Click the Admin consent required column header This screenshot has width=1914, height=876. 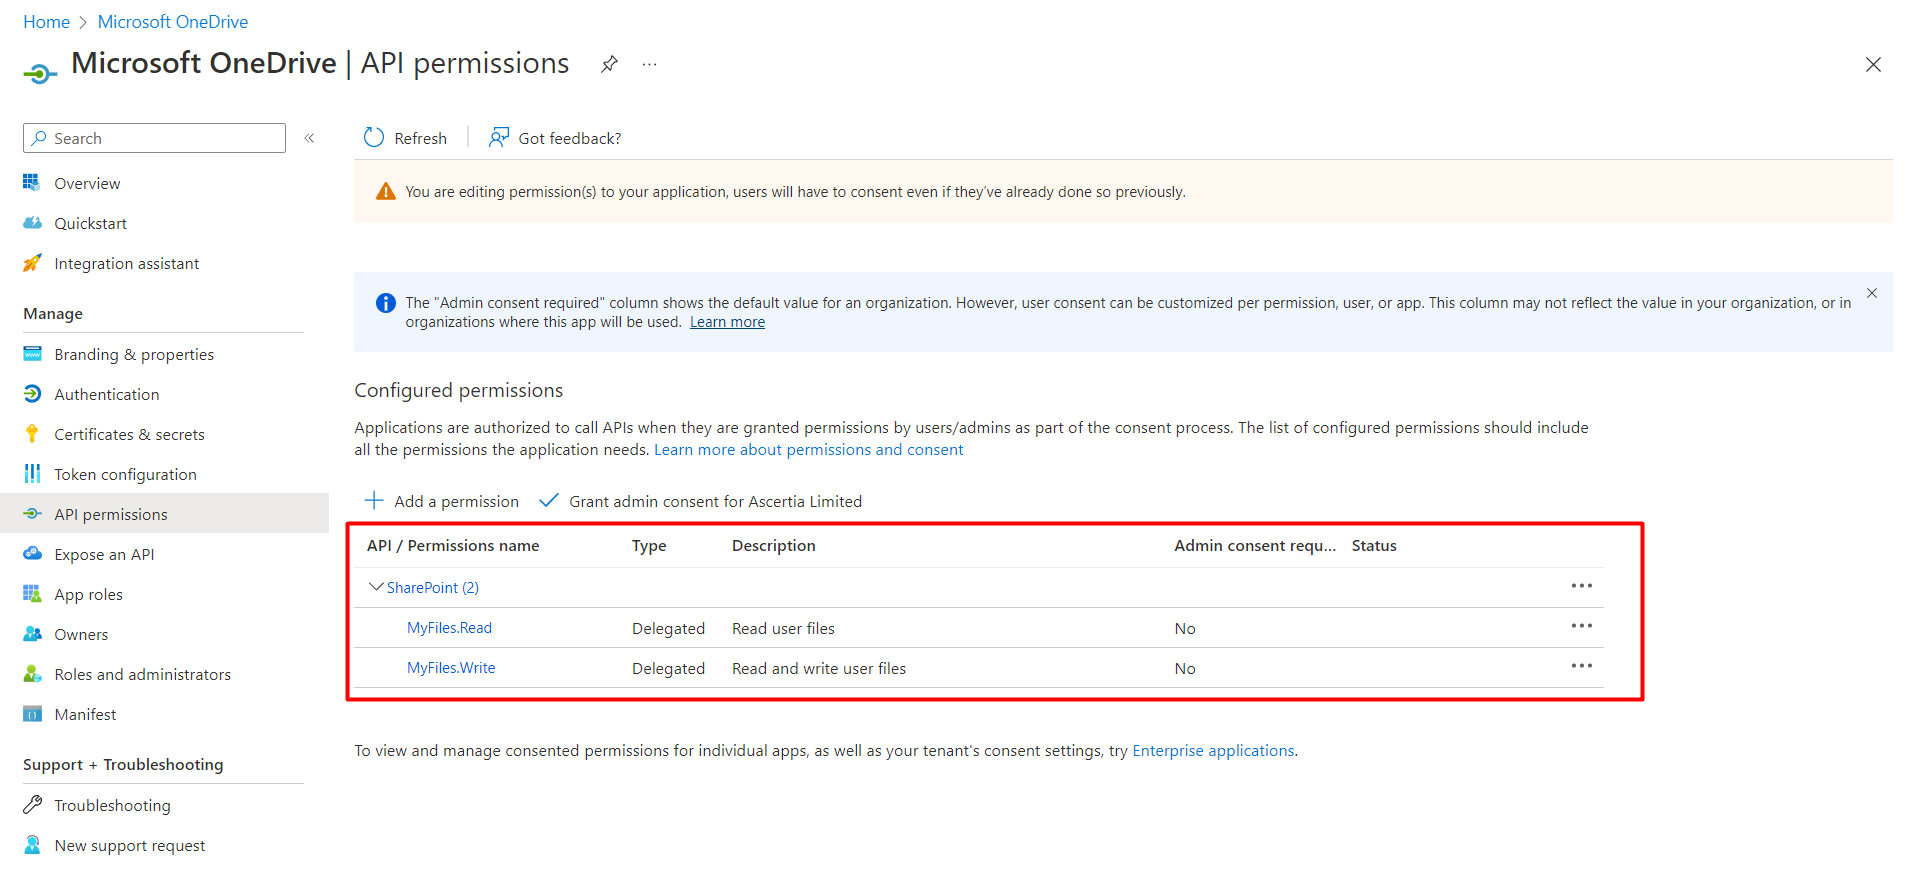1255,546
